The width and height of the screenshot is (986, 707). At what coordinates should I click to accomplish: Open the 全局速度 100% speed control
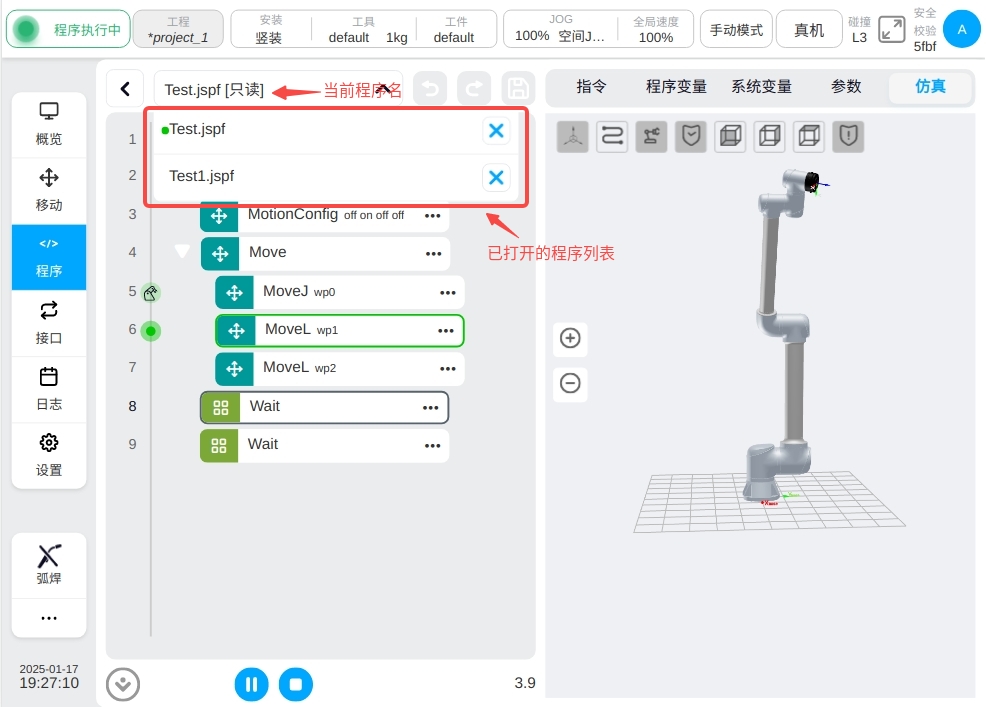(655, 30)
